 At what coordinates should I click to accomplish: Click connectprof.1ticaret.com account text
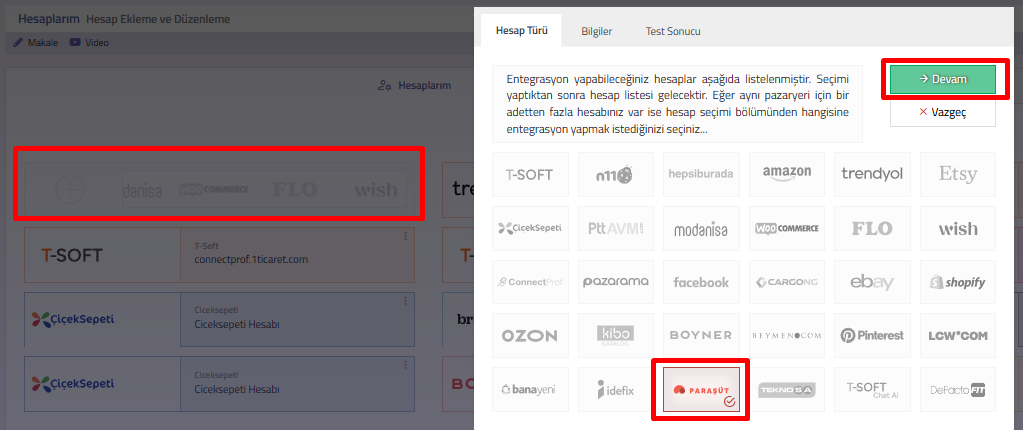(x=251, y=259)
